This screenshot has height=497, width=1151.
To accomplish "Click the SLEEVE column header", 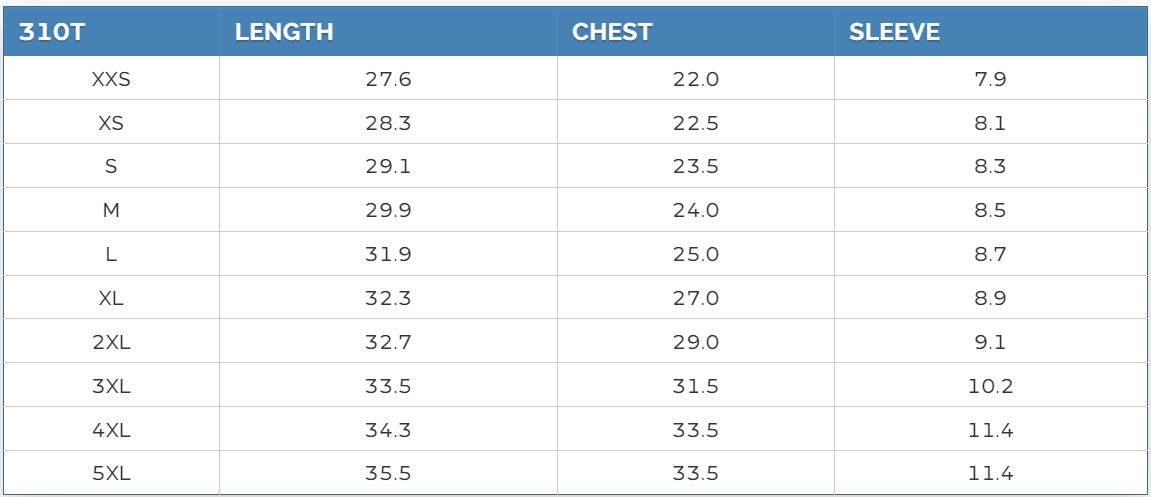I will click(x=894, y=32).
